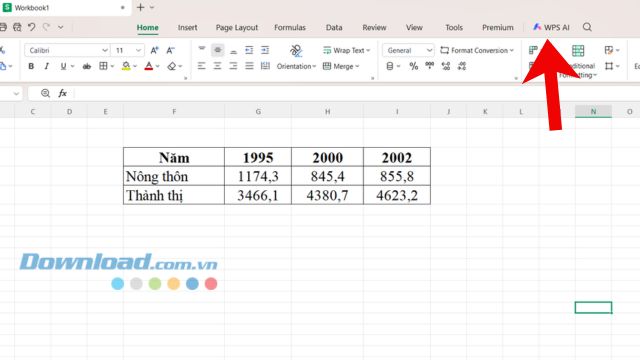The width and height of the screenshot is (640, 360).
Task: Click the cell containing Thành thị
Action: tap(174, 195)
